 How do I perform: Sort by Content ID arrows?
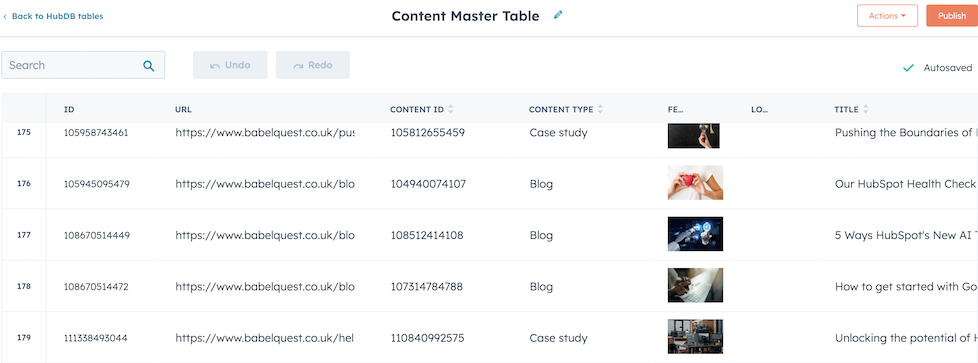[450, 109]
